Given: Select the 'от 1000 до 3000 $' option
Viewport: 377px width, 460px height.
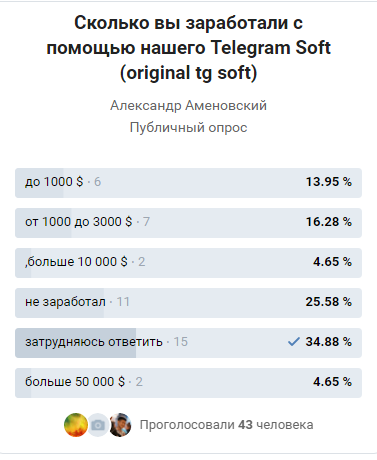Looking at the screenshot, I should coord(188,223).
